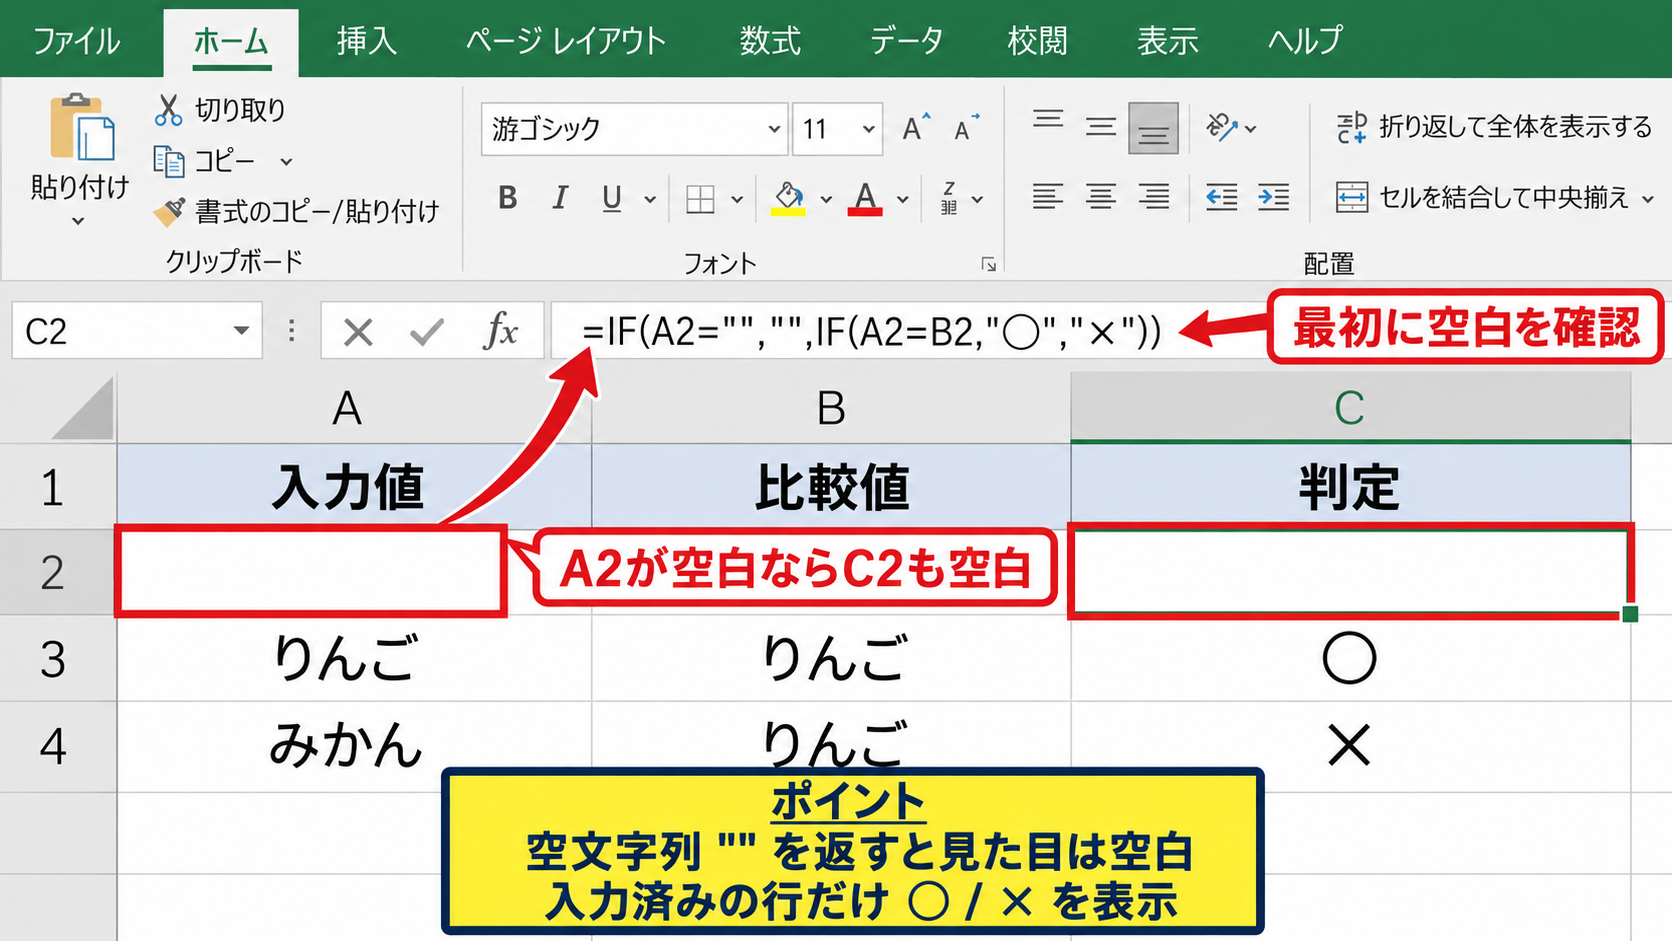The height and width of the screenshot is (941, 1672).
Task: Open the Merge and Center dropdown arrow
Action: [x=1647, y=199]
